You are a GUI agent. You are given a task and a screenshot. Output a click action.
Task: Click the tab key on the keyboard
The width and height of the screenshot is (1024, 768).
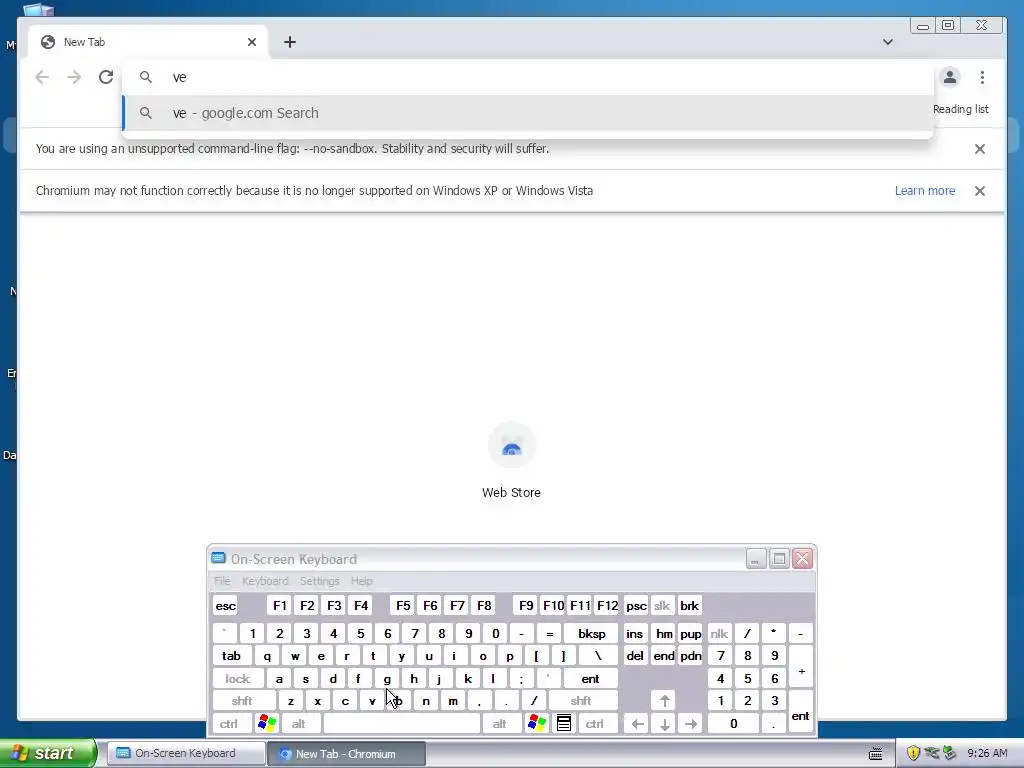pos(231,656)
